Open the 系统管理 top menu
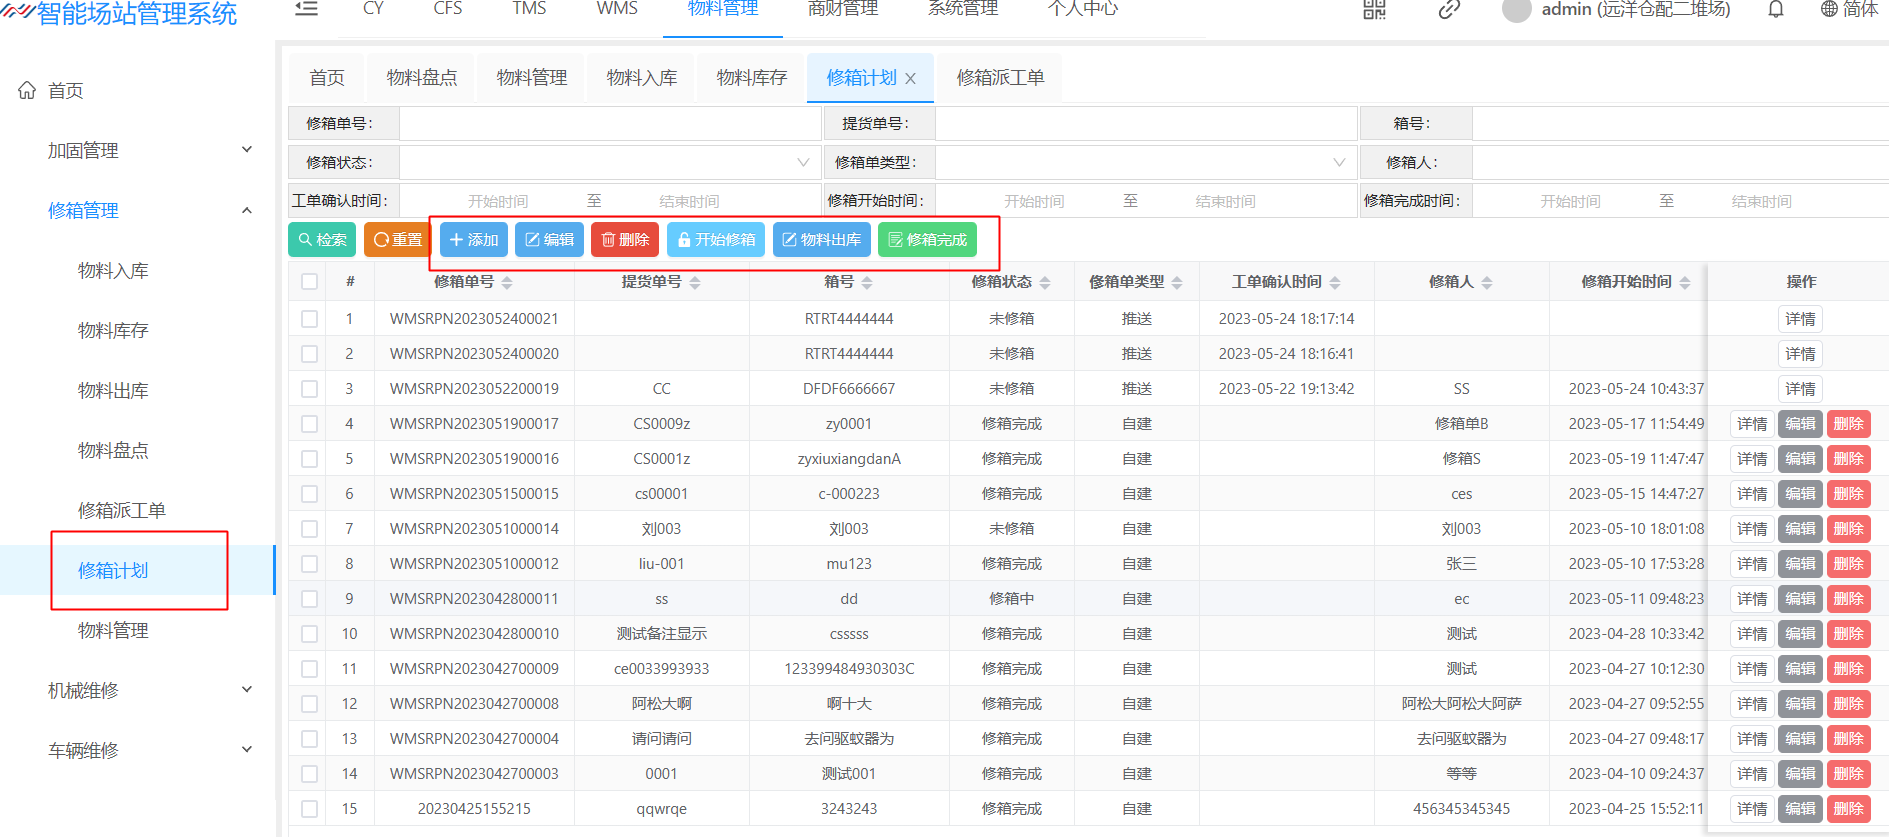 click(x=963, y=9)
